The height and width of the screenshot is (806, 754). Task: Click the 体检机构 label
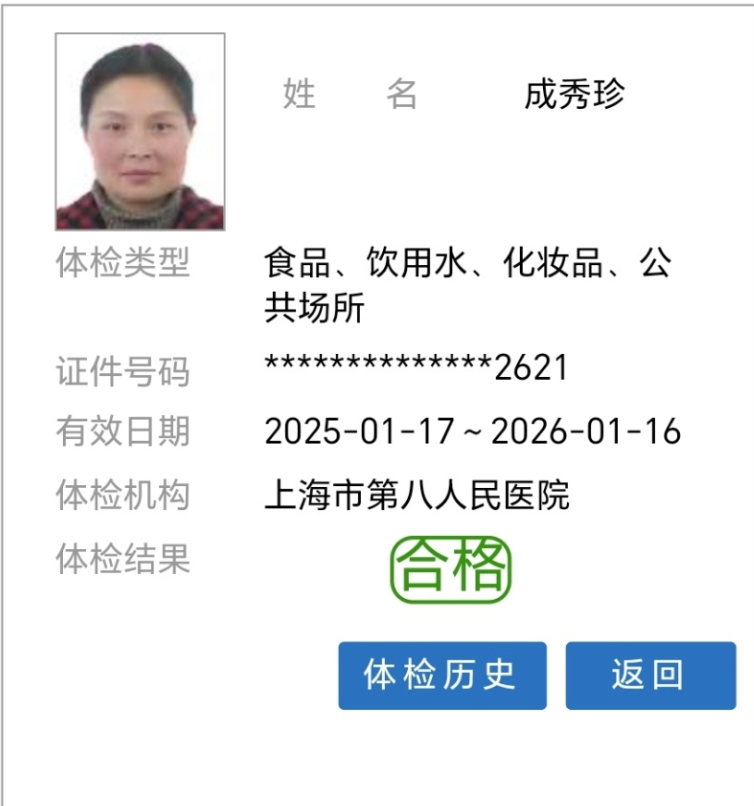(x=123, y=494)
